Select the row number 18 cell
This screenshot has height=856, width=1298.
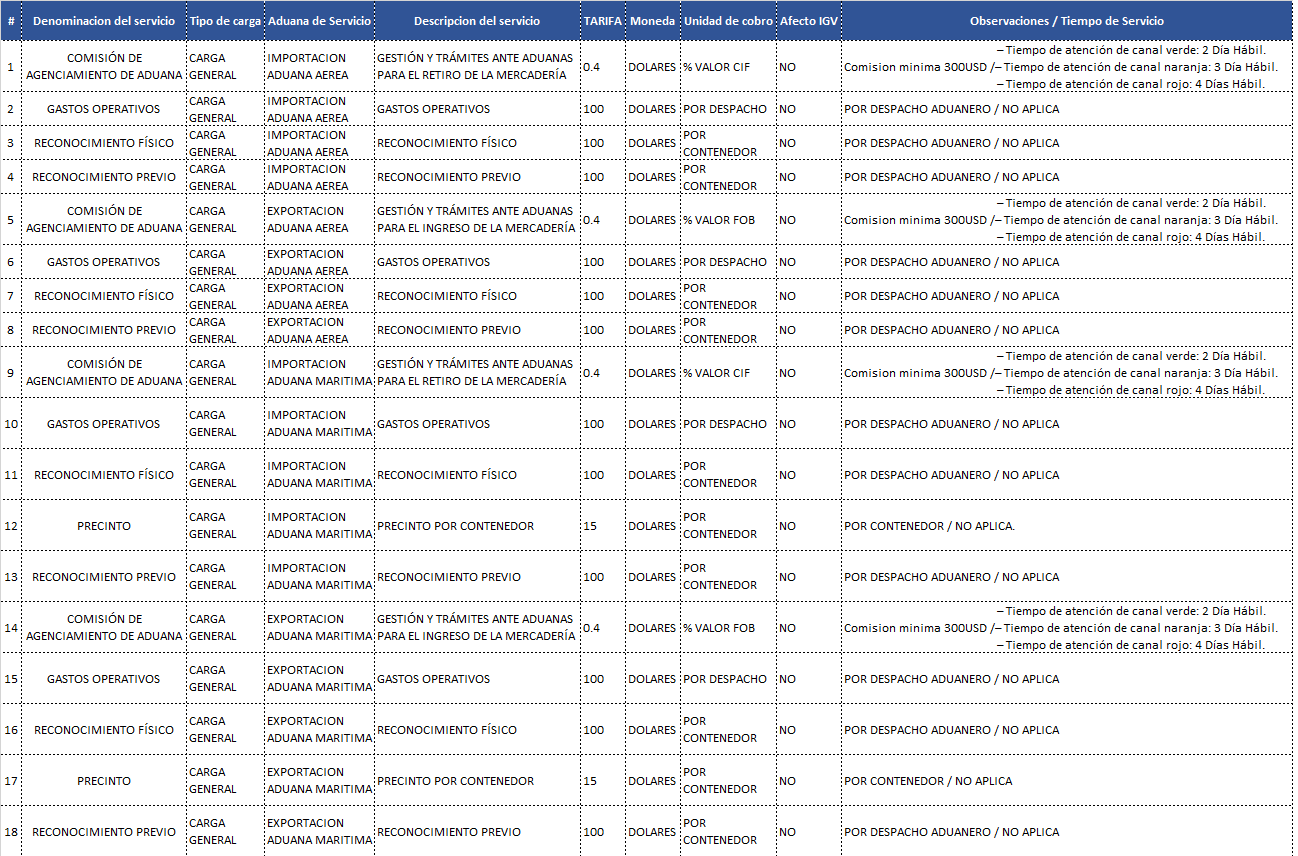click(x=11, y=832)
